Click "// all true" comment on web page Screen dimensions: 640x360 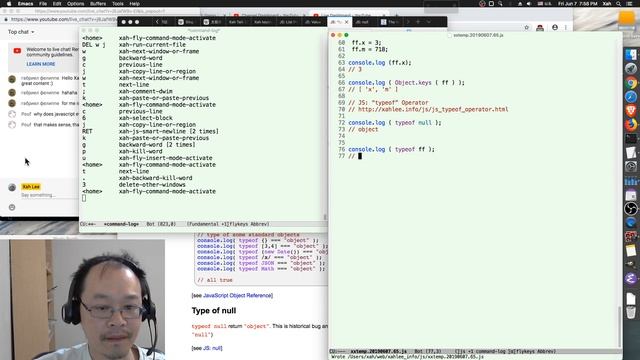coord(215,280)
